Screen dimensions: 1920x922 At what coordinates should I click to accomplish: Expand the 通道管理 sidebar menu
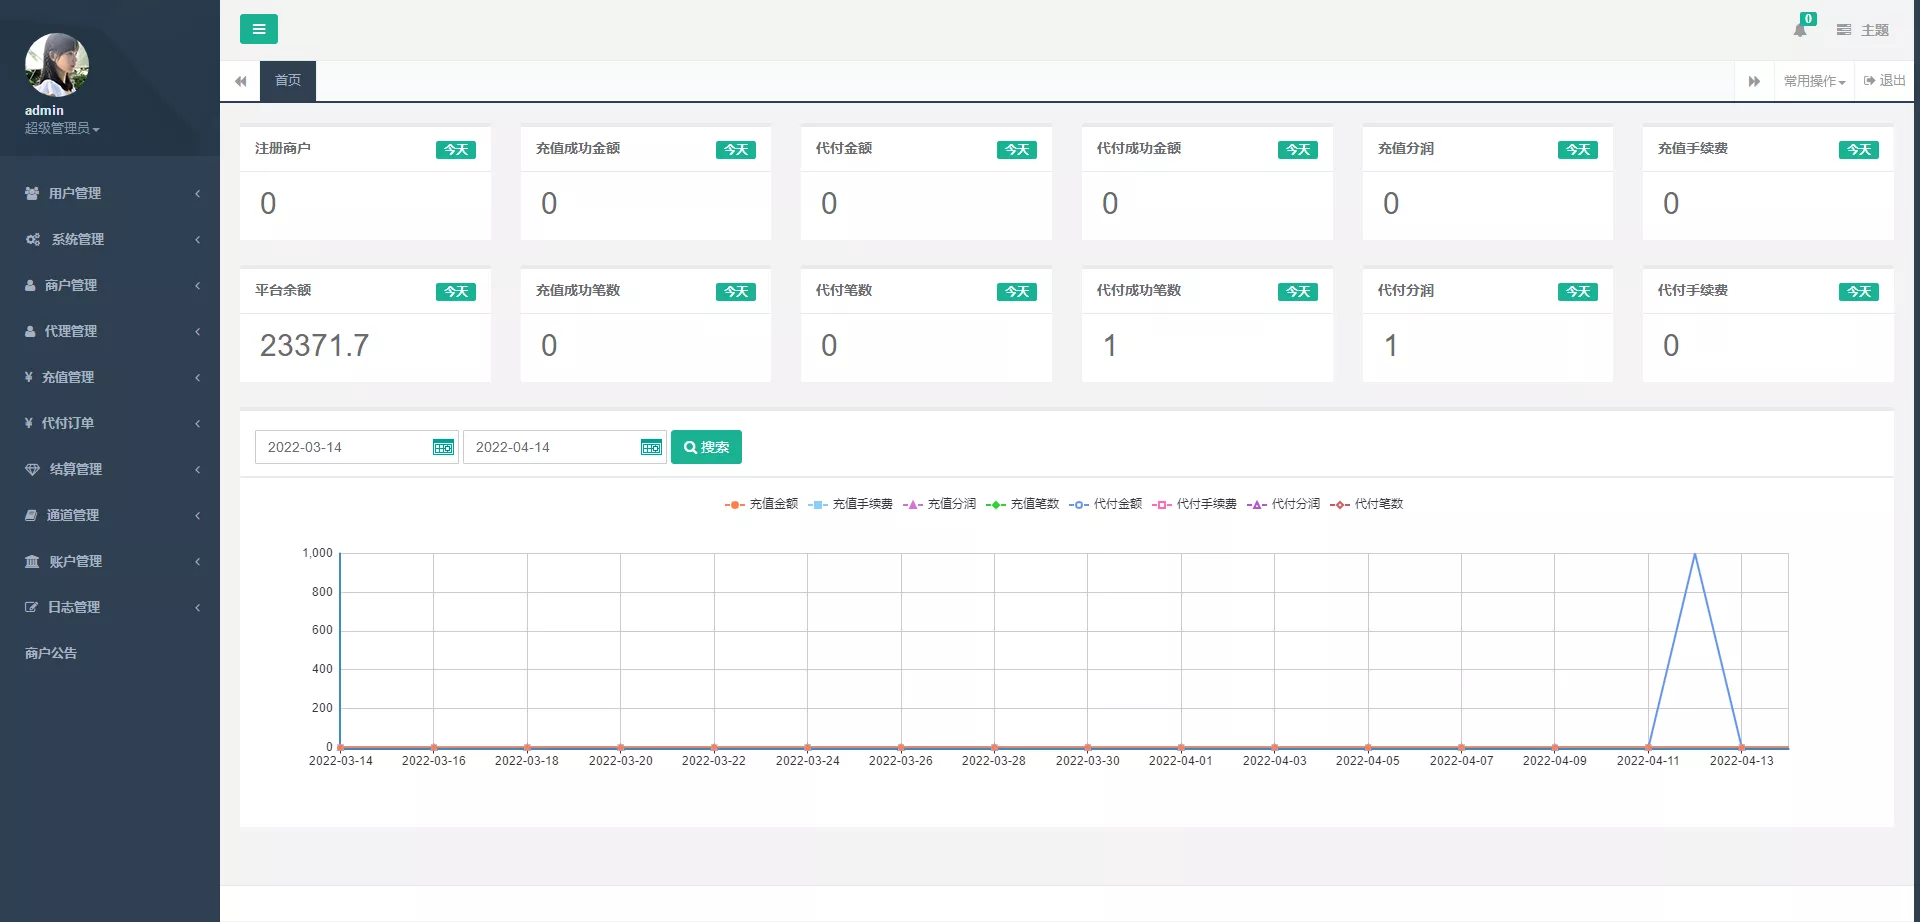(110, 515)
